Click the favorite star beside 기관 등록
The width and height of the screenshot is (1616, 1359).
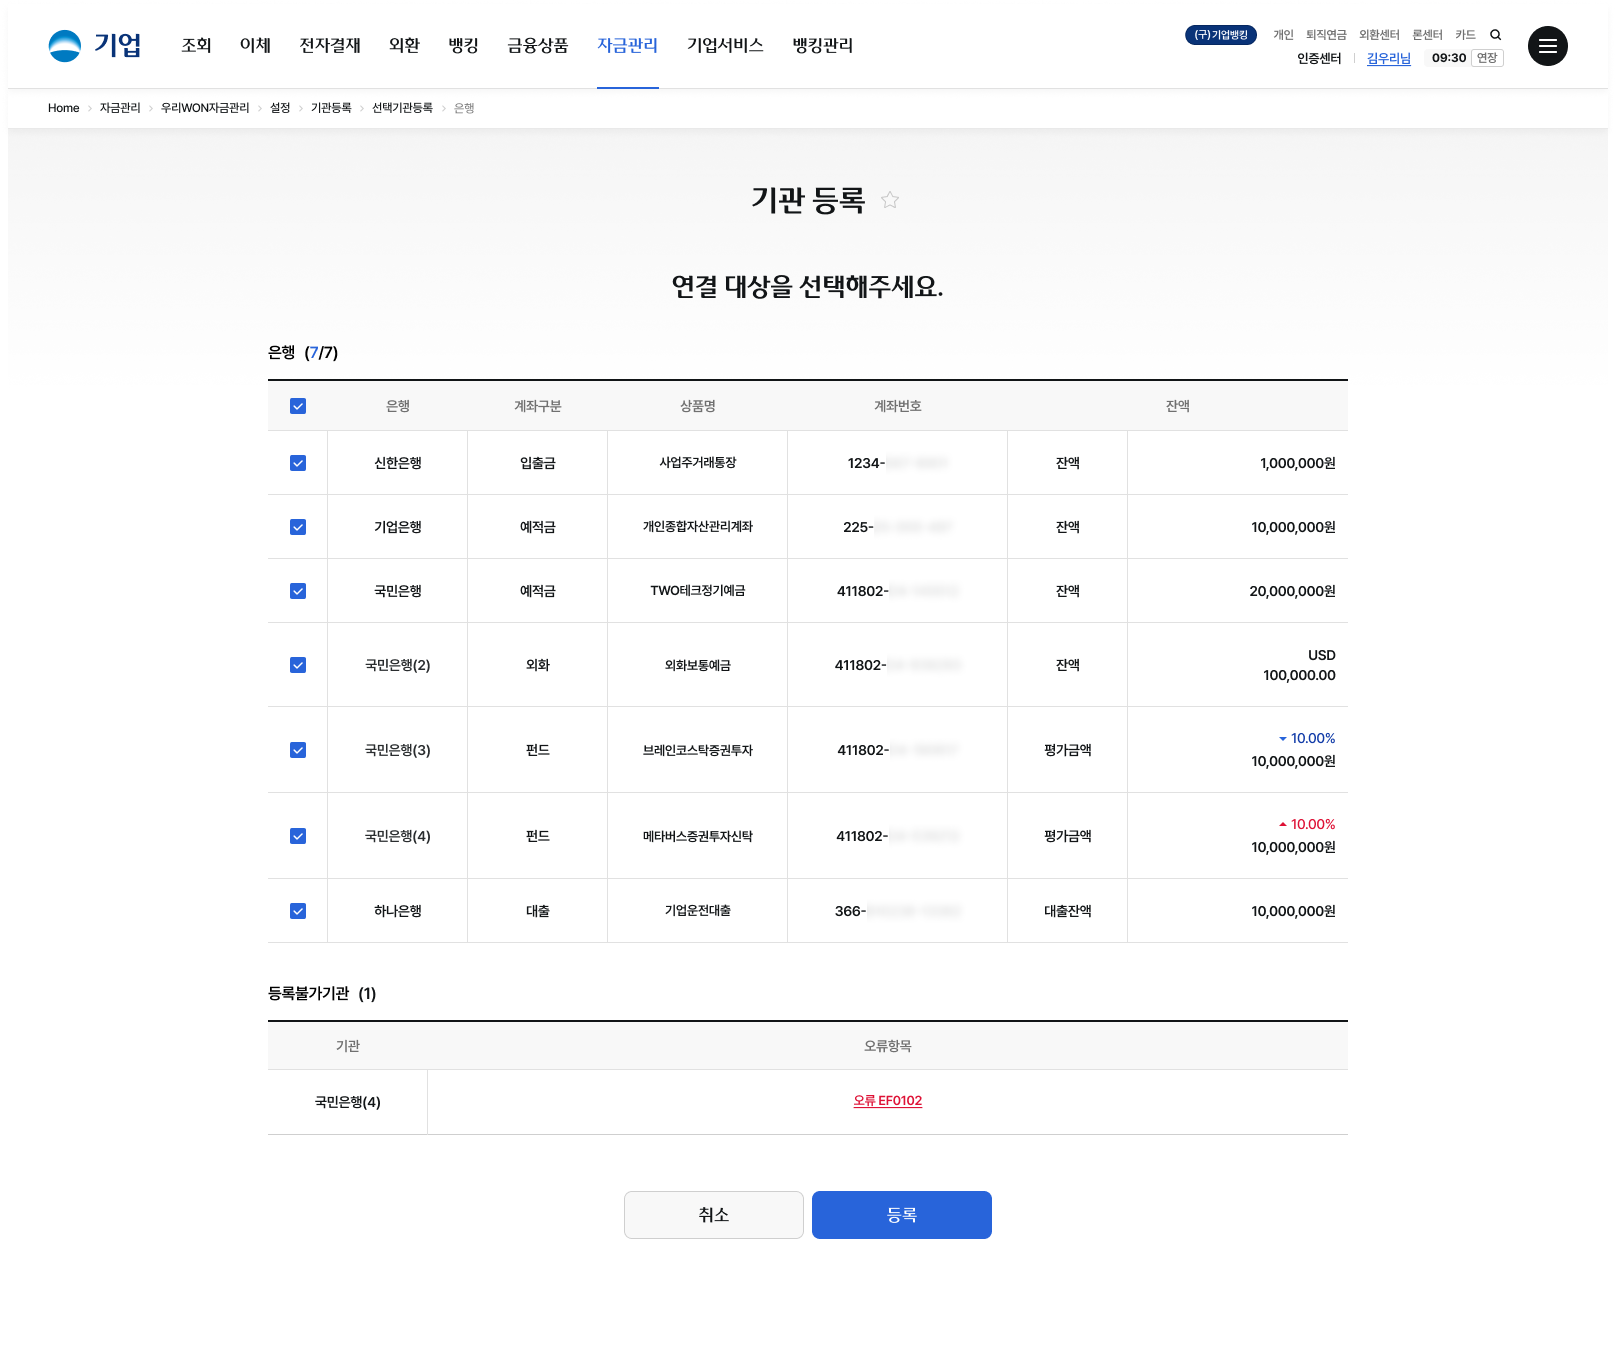click(x=890, y=200)
